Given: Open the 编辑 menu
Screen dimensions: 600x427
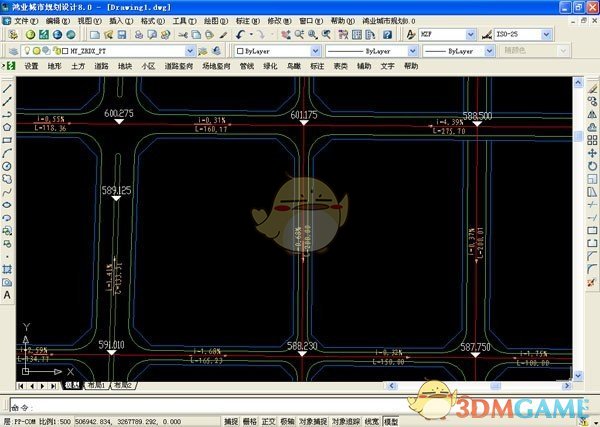Looking at the screenshot, I should [57, 21].
